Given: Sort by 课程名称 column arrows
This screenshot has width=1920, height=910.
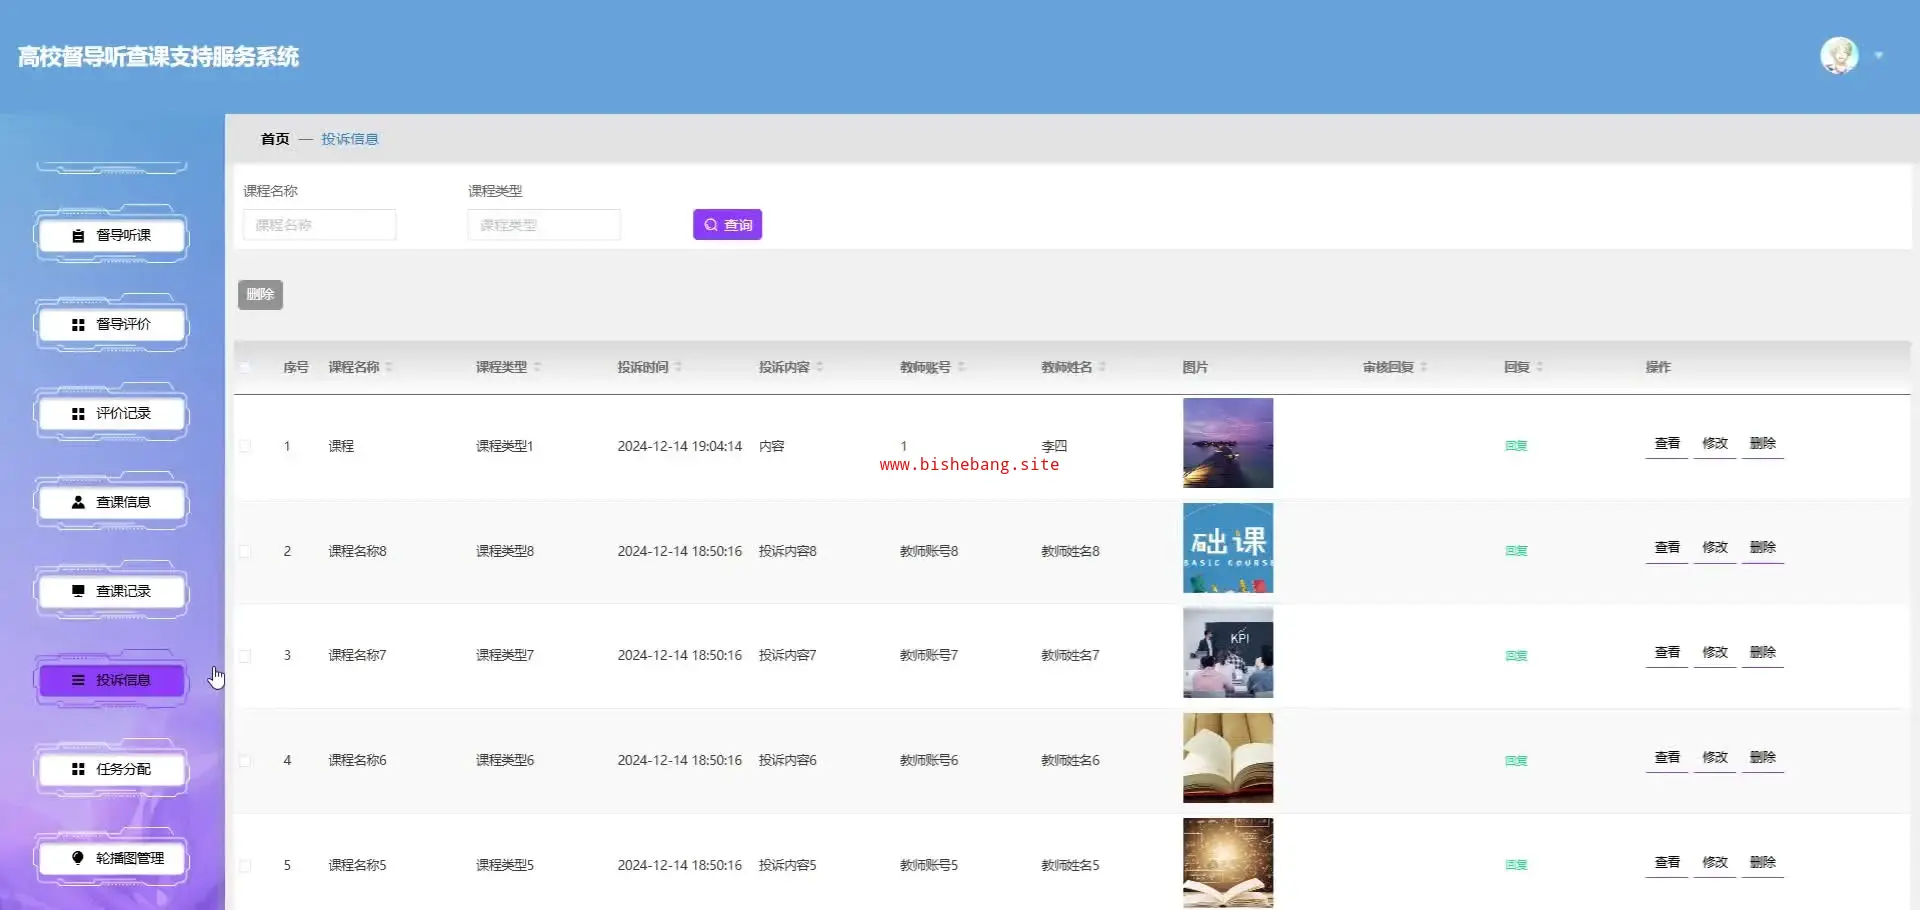Looking at the screenshot, I should coord(389,367).
